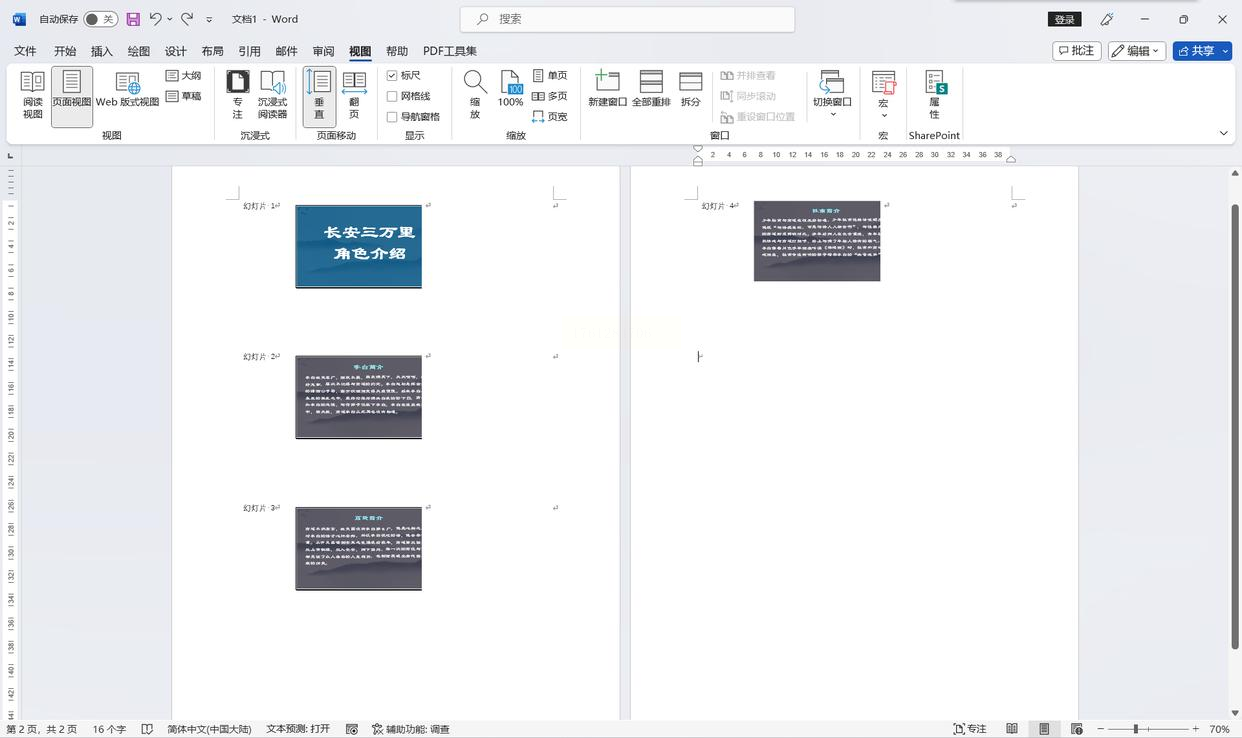Open SharePoint Properties (属性)
This screenshot has width=1242, height=738.
[934, 96]
